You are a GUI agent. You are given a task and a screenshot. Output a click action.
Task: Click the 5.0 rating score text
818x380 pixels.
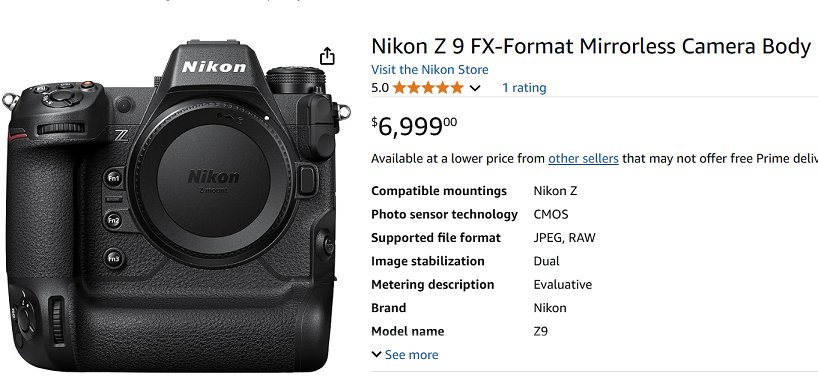(x=380, y=88)
